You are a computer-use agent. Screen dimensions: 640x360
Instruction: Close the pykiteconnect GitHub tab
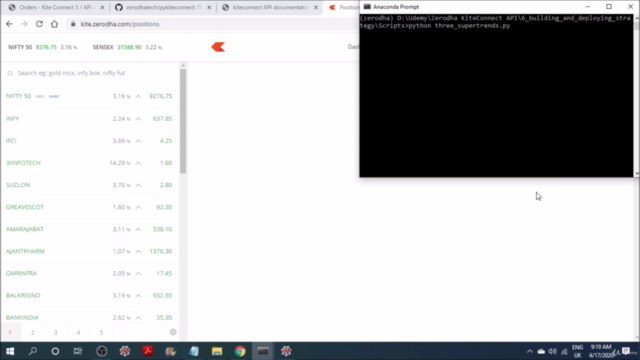tap(209, 7)
